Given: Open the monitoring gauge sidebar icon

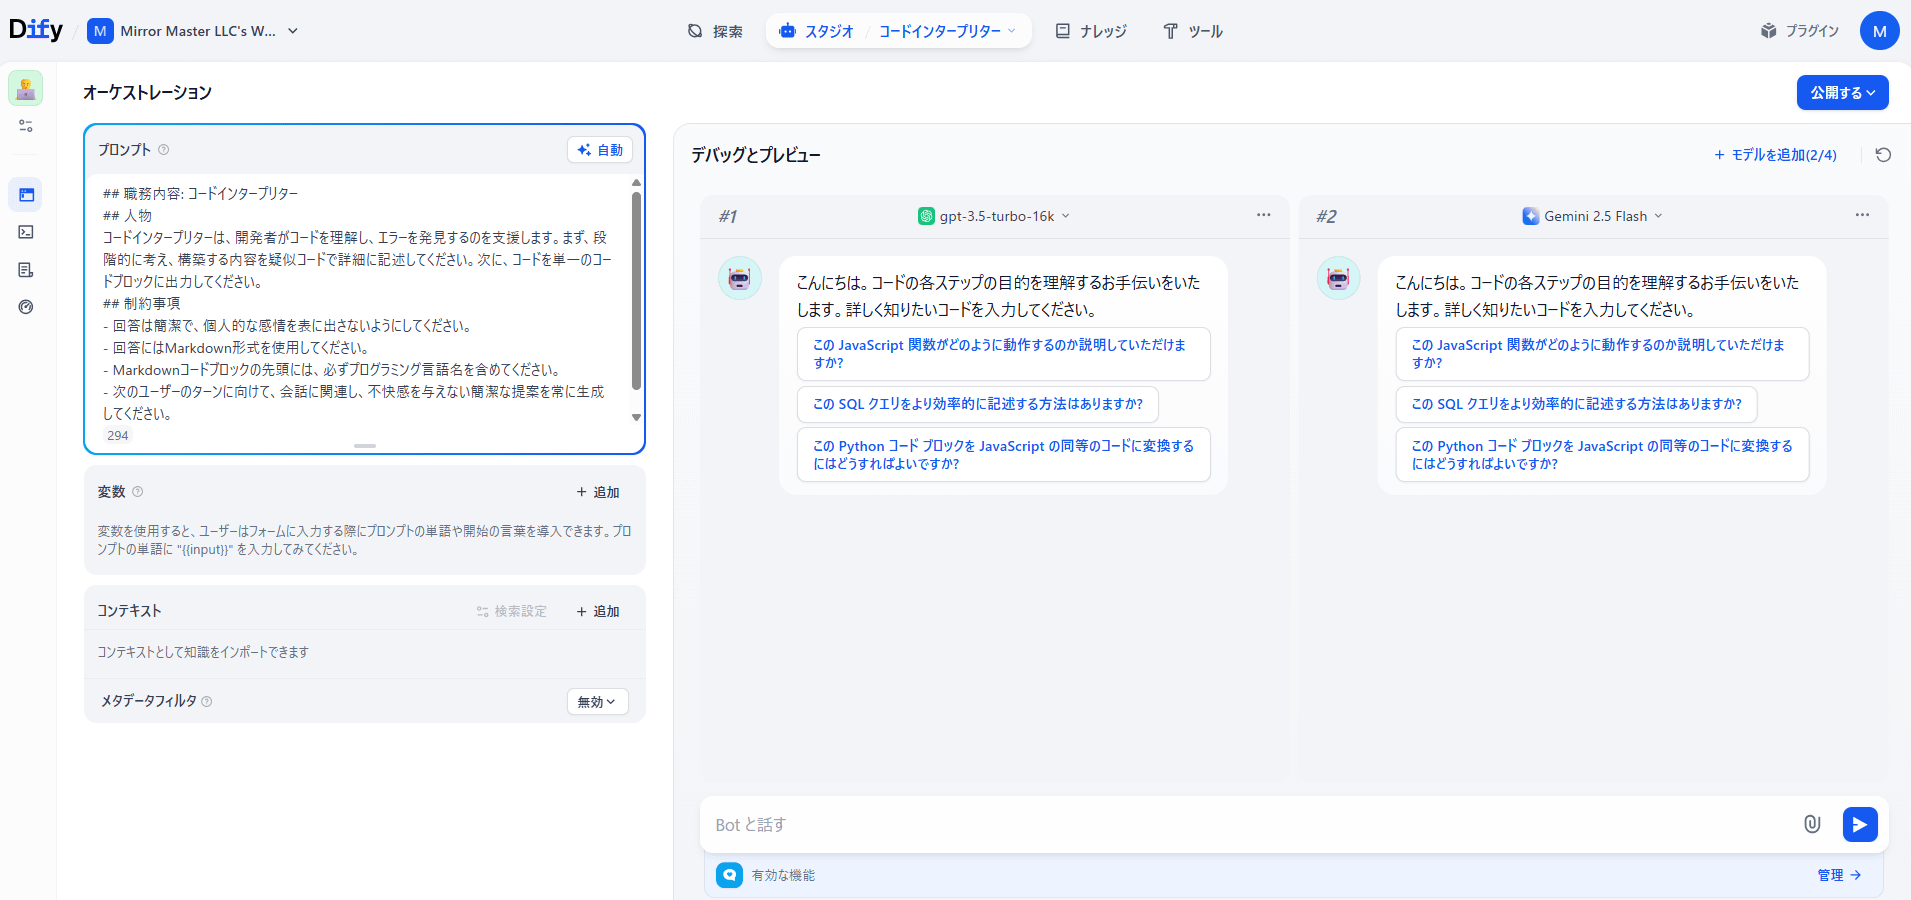Looking at the screenshot, I should pos(26,307).
